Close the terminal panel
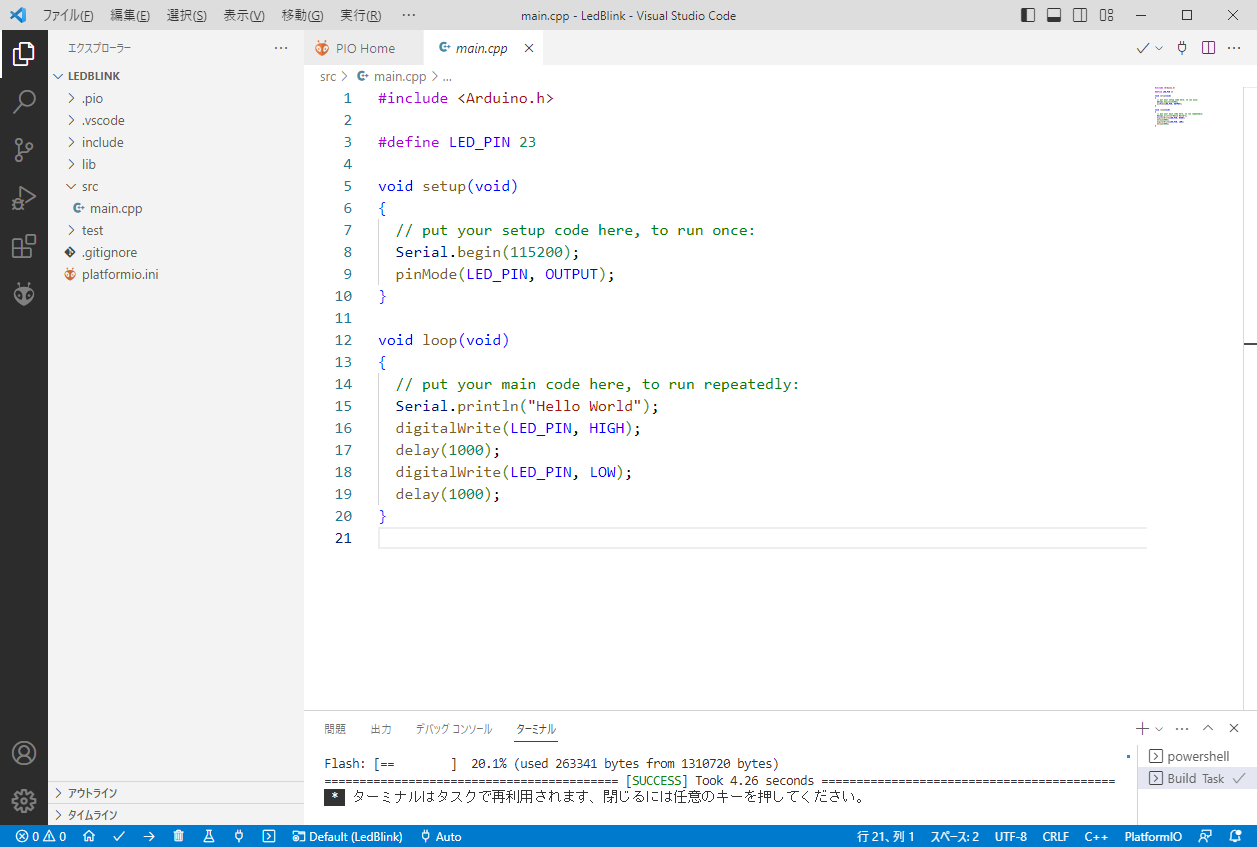This screenshot has width=1257, height=847. coord(1234,728)
